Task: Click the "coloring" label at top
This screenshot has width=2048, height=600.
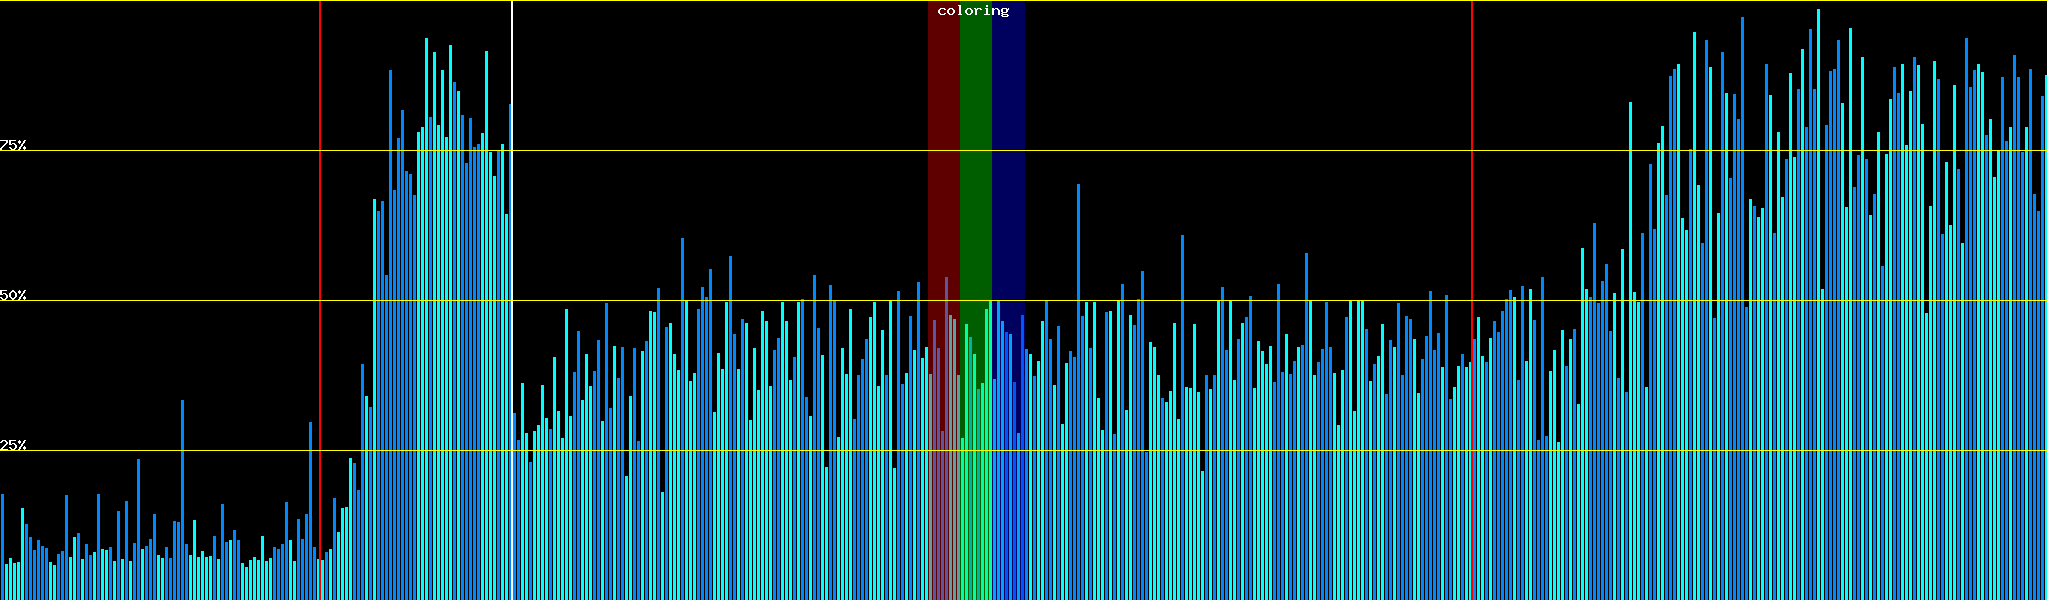Action: click(x=973, y=11)
